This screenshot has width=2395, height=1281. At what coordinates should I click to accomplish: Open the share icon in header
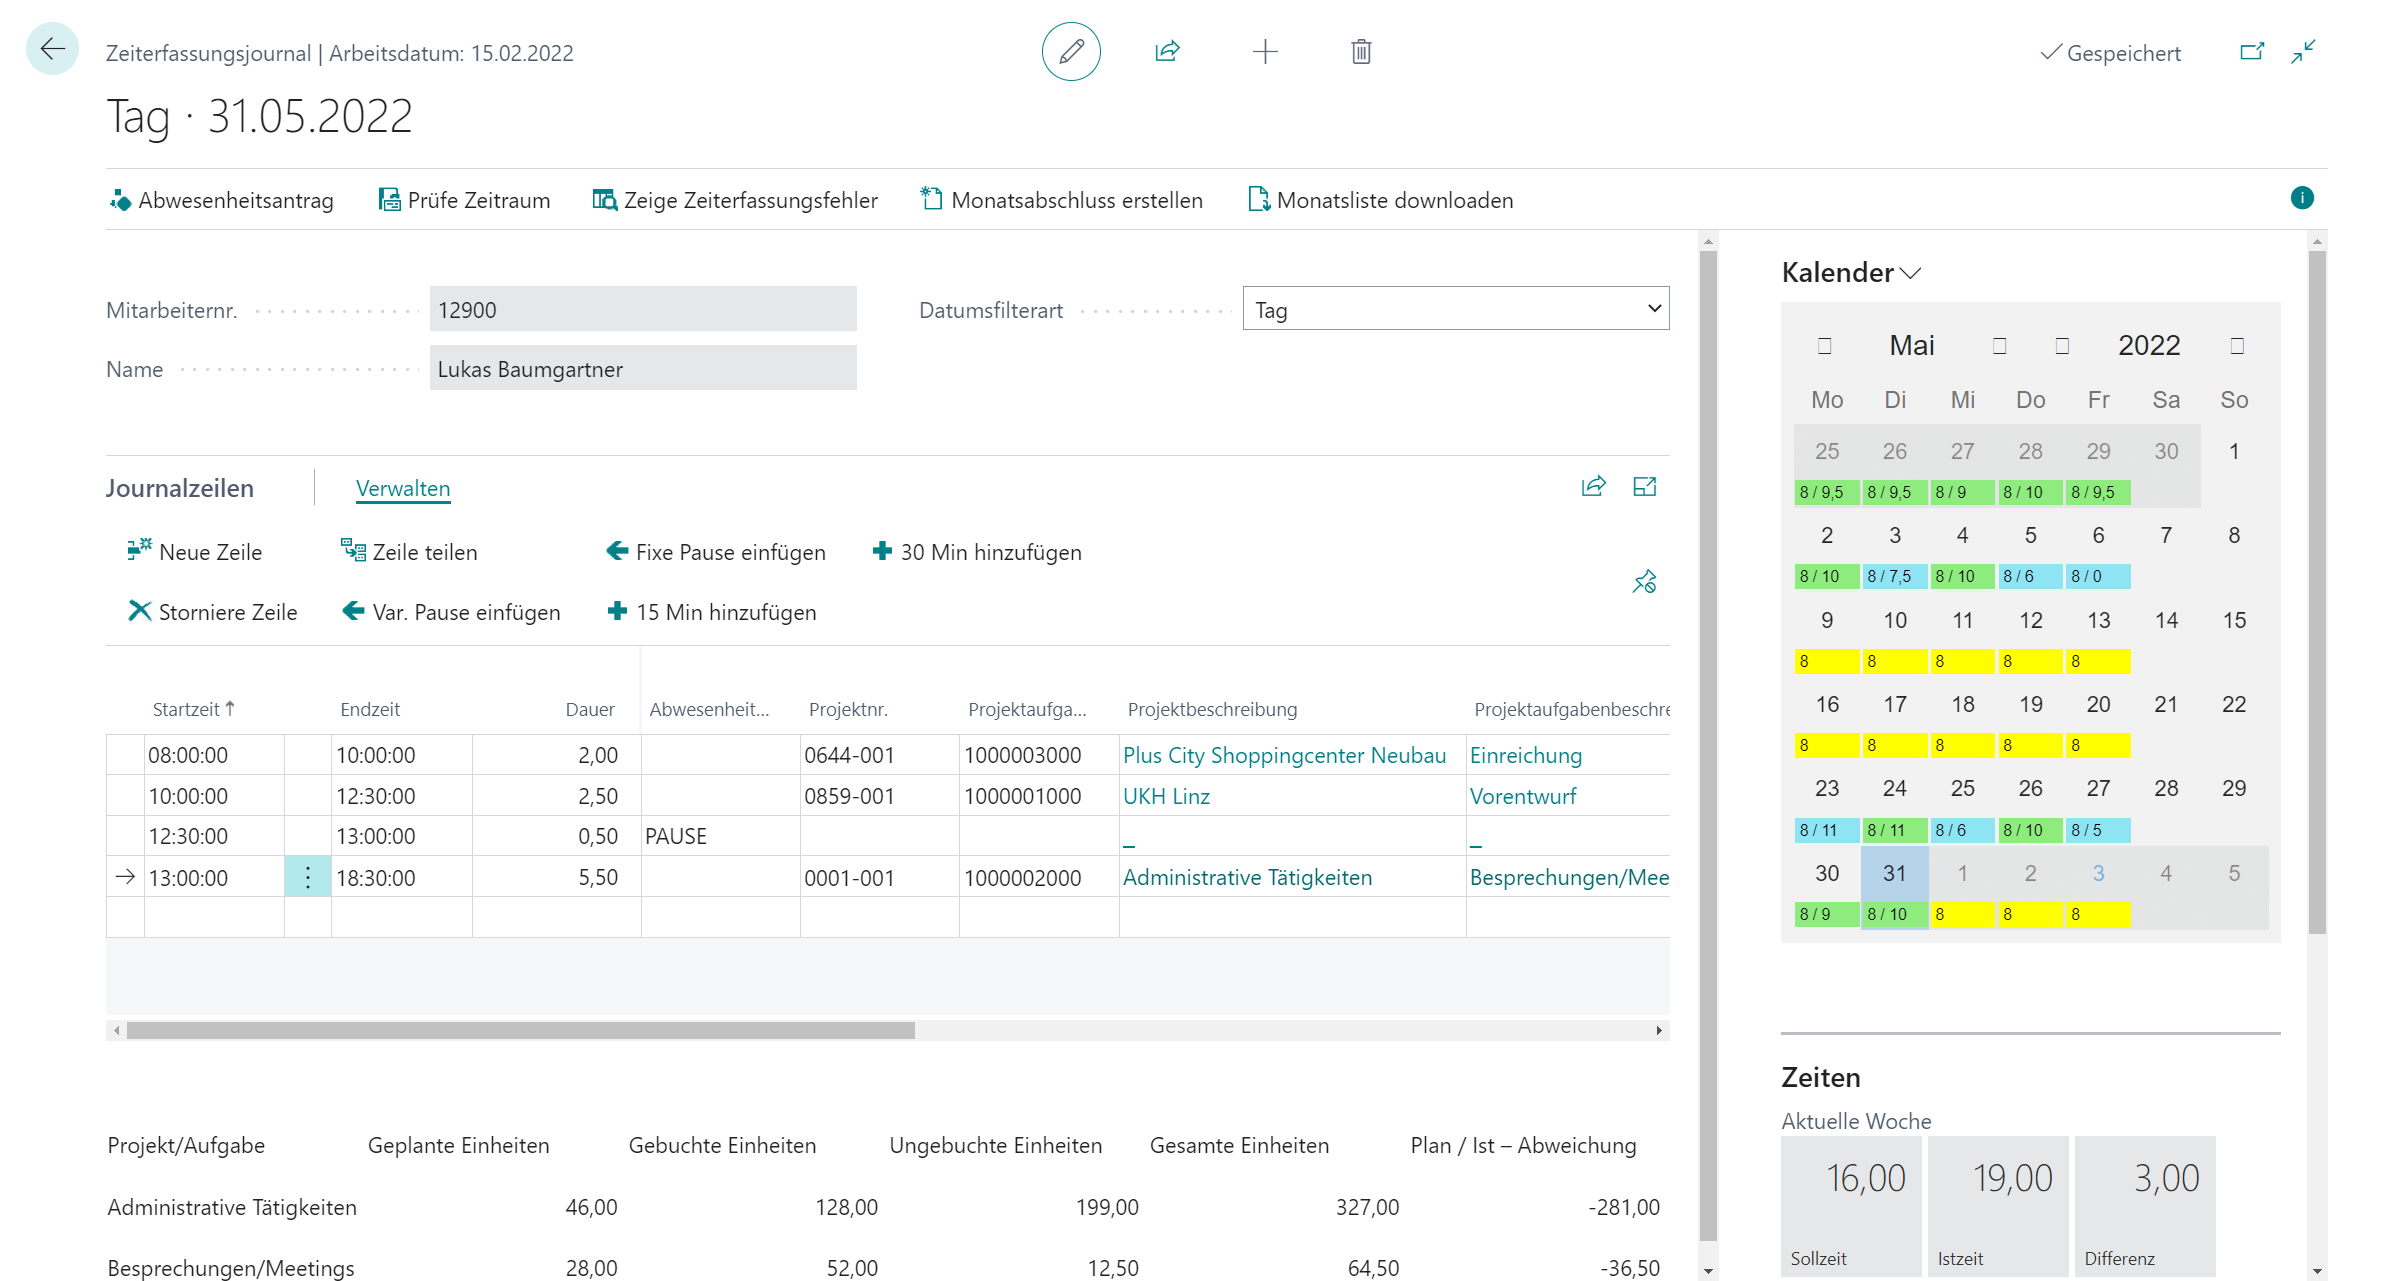1167,51
